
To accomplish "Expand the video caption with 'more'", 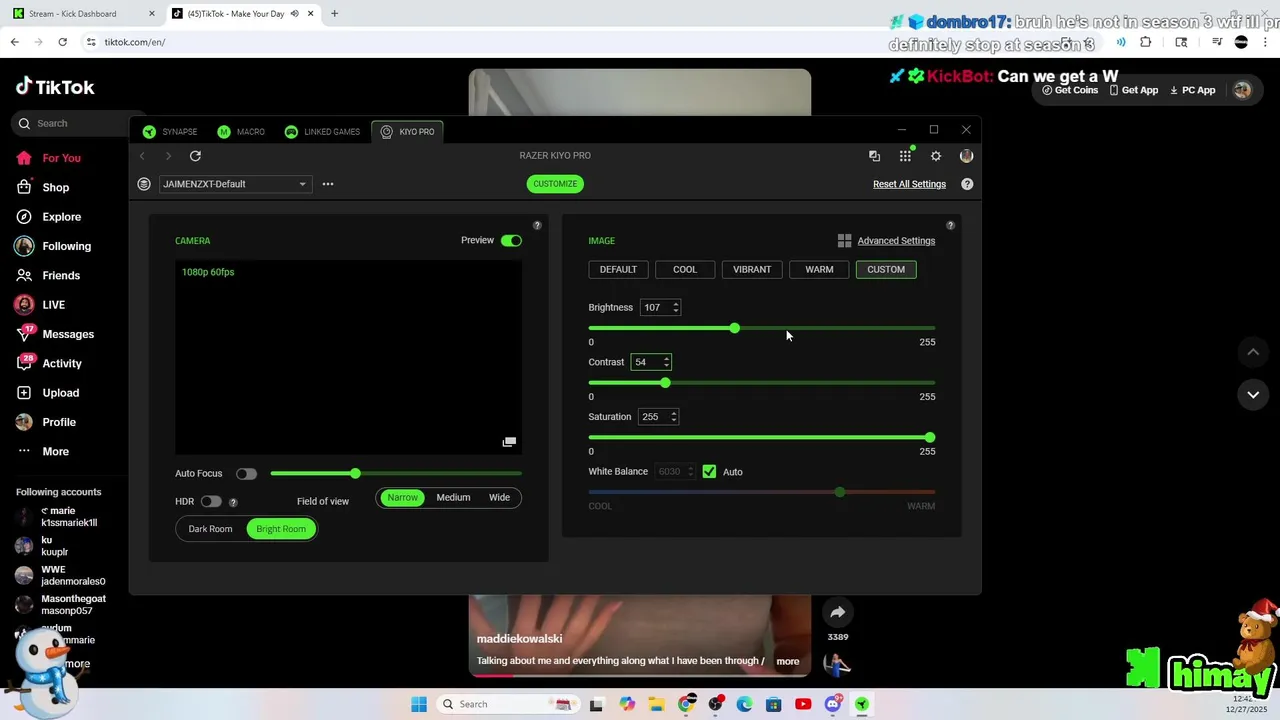I will point(788,661).
